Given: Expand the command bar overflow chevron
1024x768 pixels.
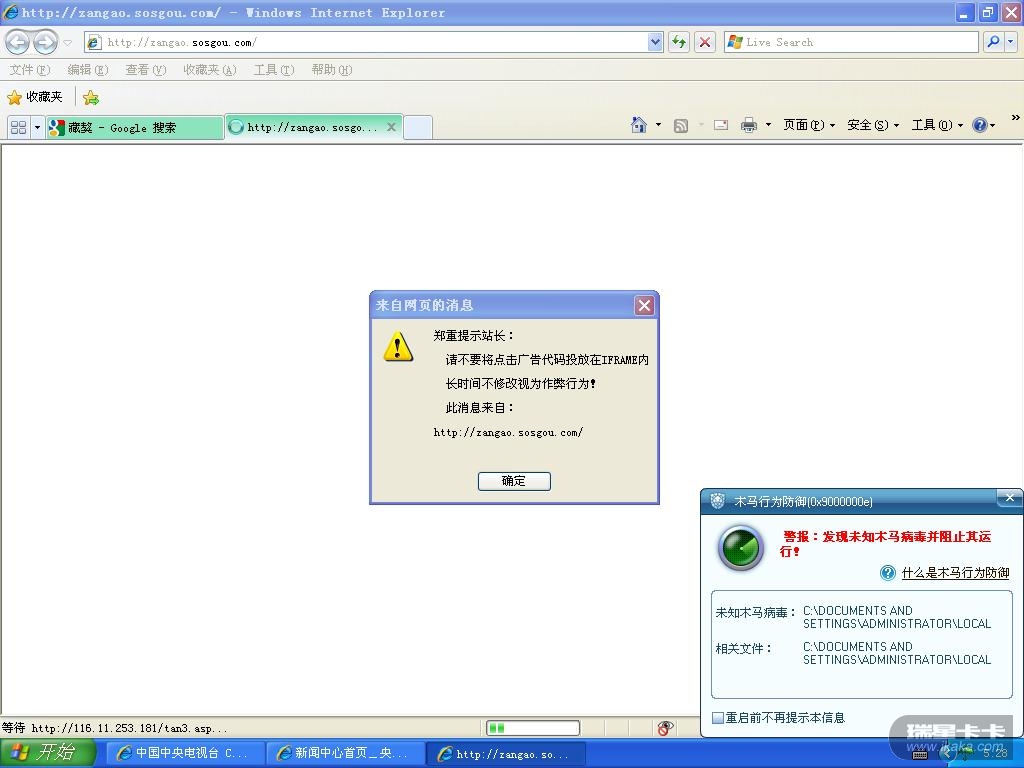Looking at the screenshot, I should tap(1016, 118).
